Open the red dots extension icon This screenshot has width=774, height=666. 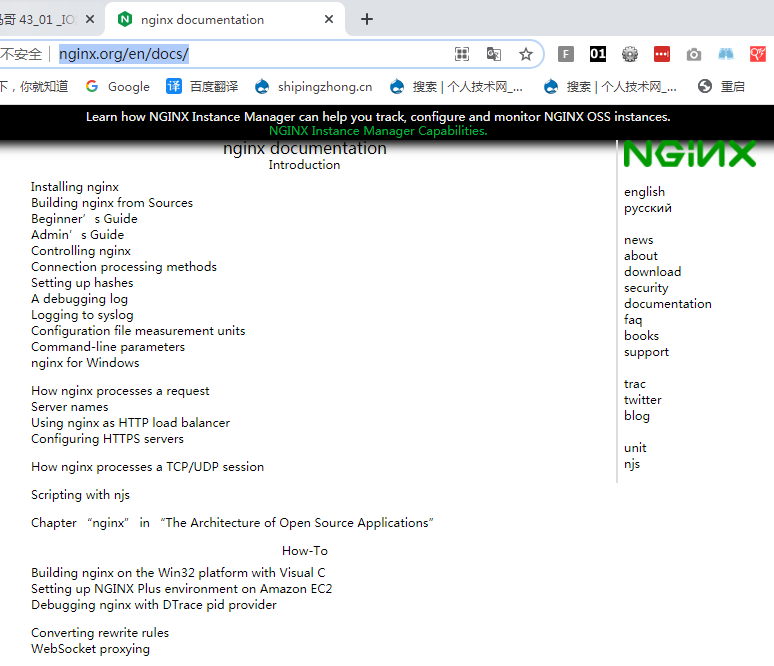coord(662,54)
